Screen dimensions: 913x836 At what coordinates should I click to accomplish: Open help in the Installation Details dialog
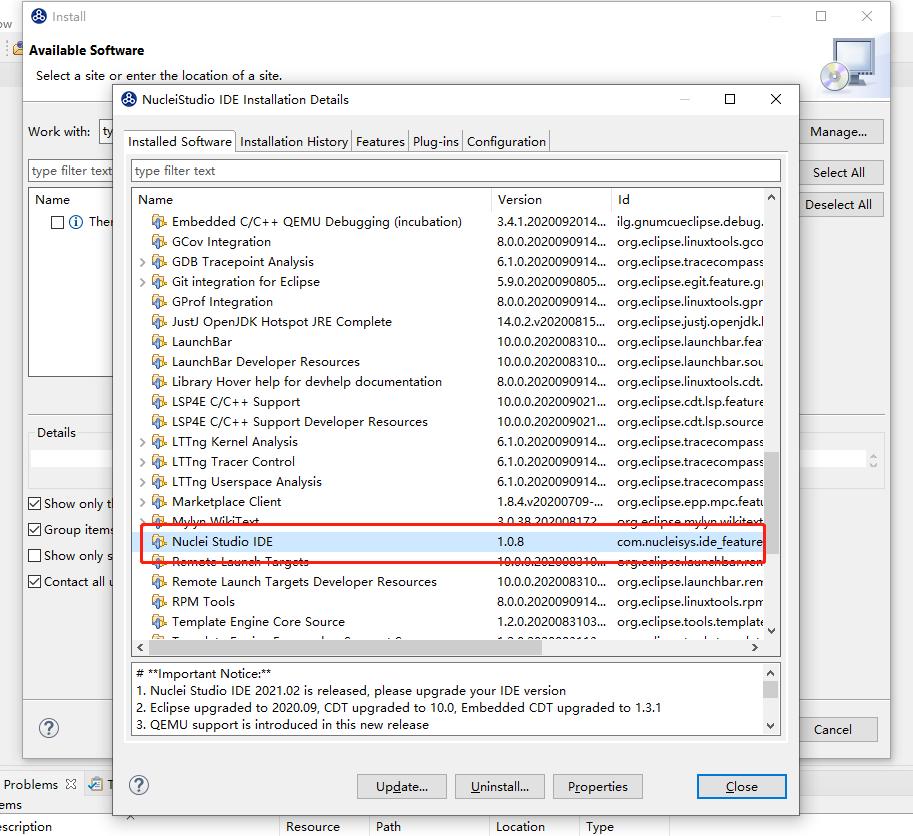click(139, 785)
